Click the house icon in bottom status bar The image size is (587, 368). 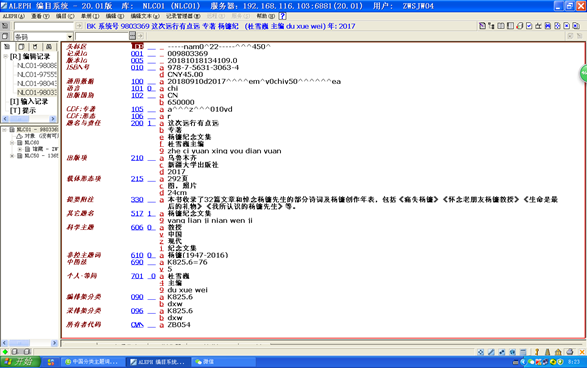pyautogui.click(x=558, y=352)
